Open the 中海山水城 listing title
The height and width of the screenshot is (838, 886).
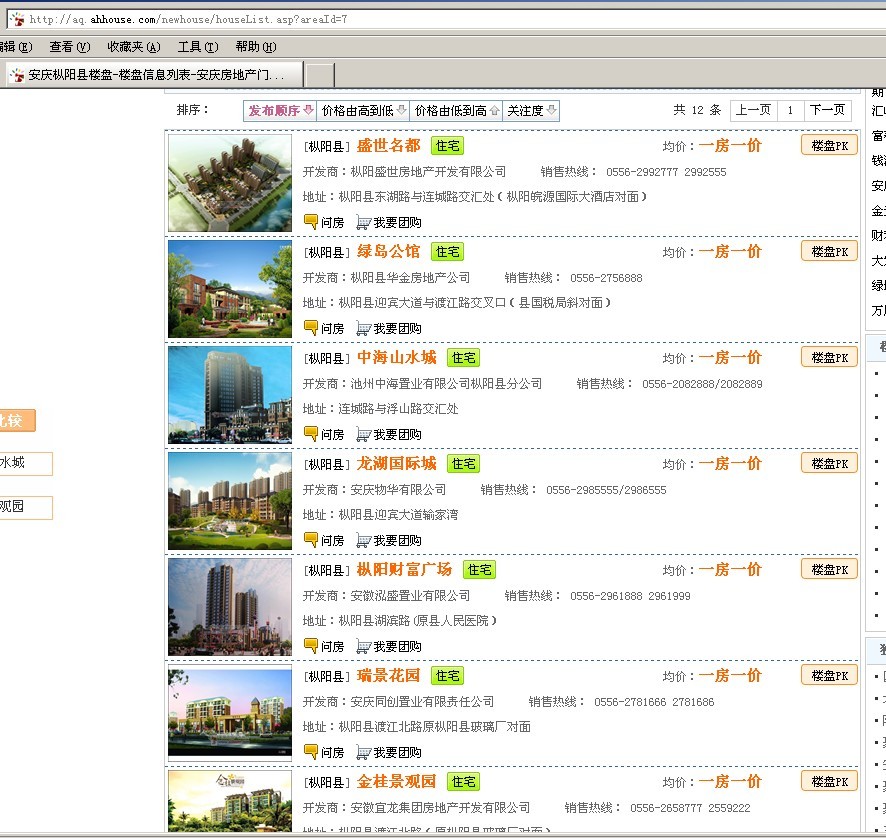click(x=397, y=358)
